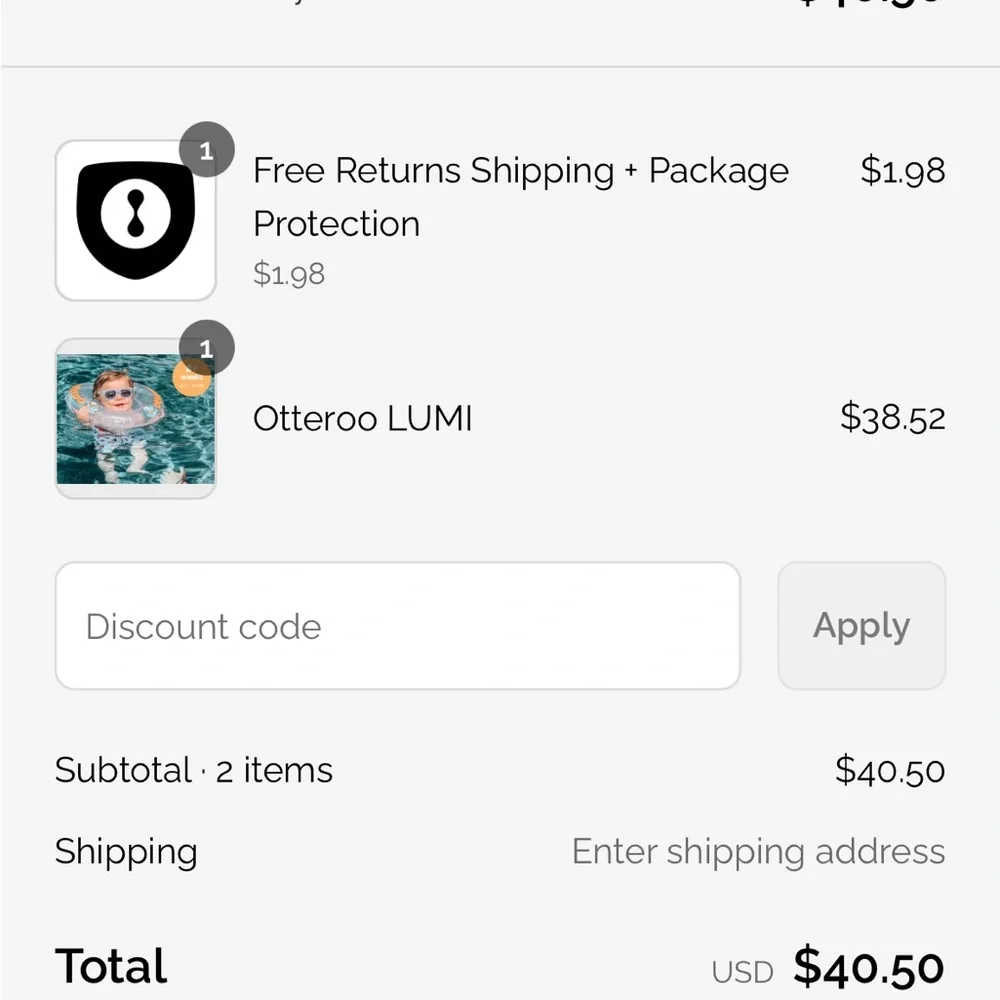Click the Subtotal · 2 items label
1000x1000 pixels.
pos(194,770)
